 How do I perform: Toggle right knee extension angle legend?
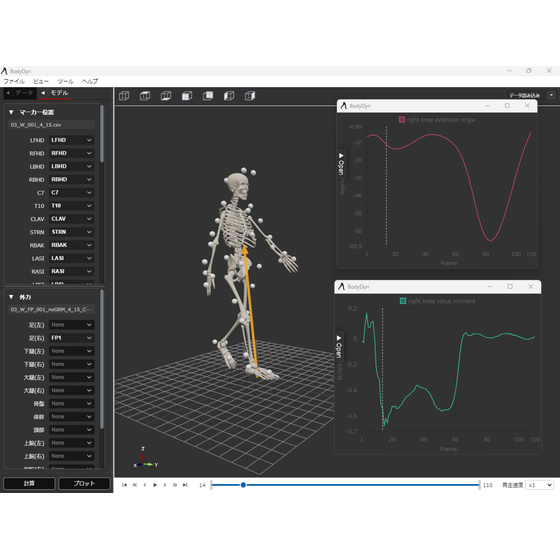pyautogui.click(x=402, y=120)
